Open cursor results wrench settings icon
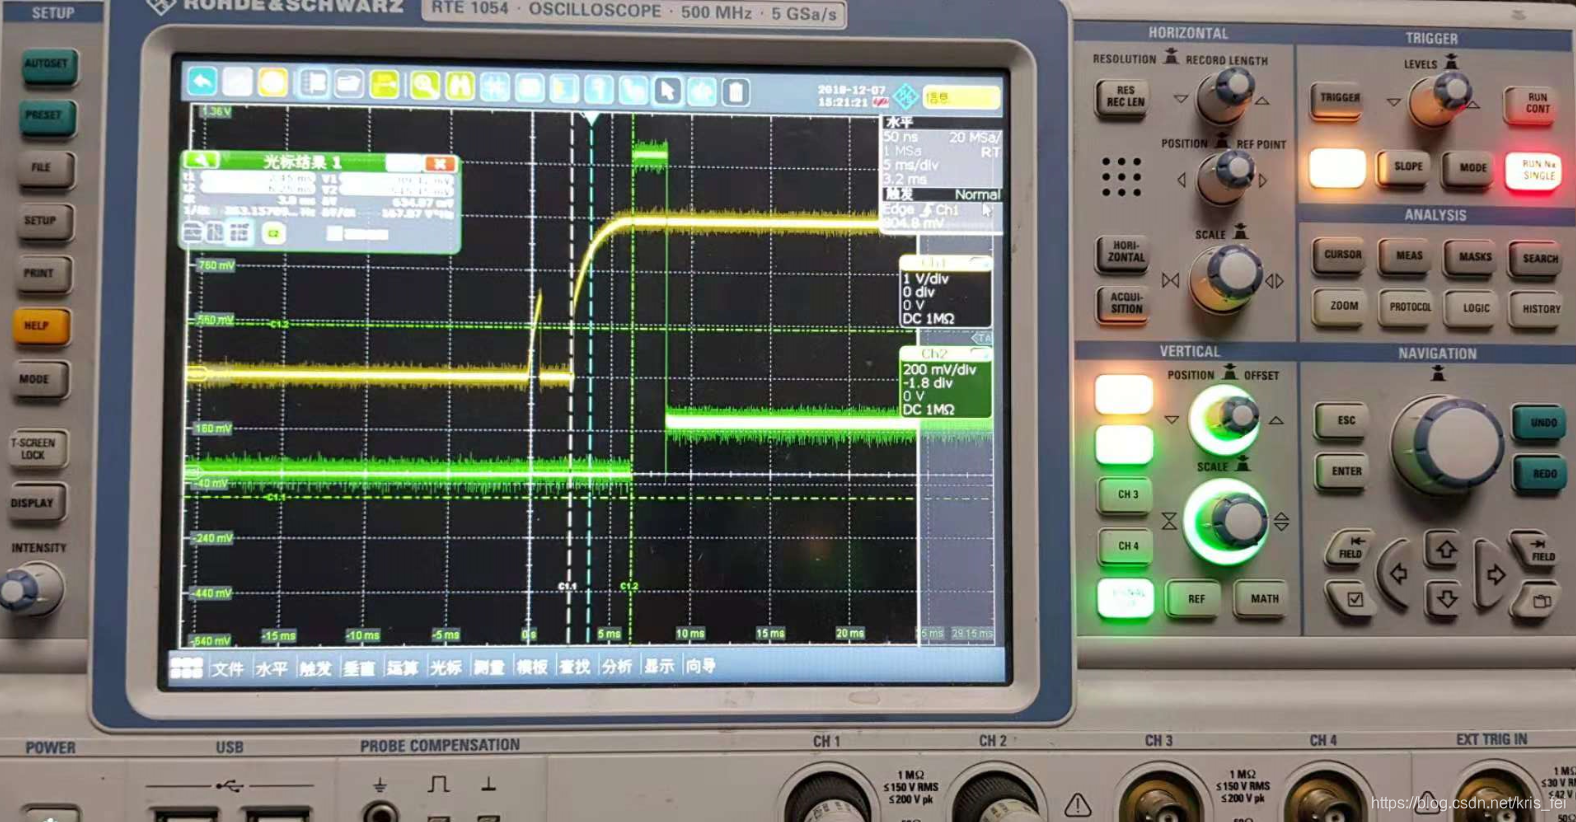The width and height of the screenshot is (1576, 822). click(202, 160)
